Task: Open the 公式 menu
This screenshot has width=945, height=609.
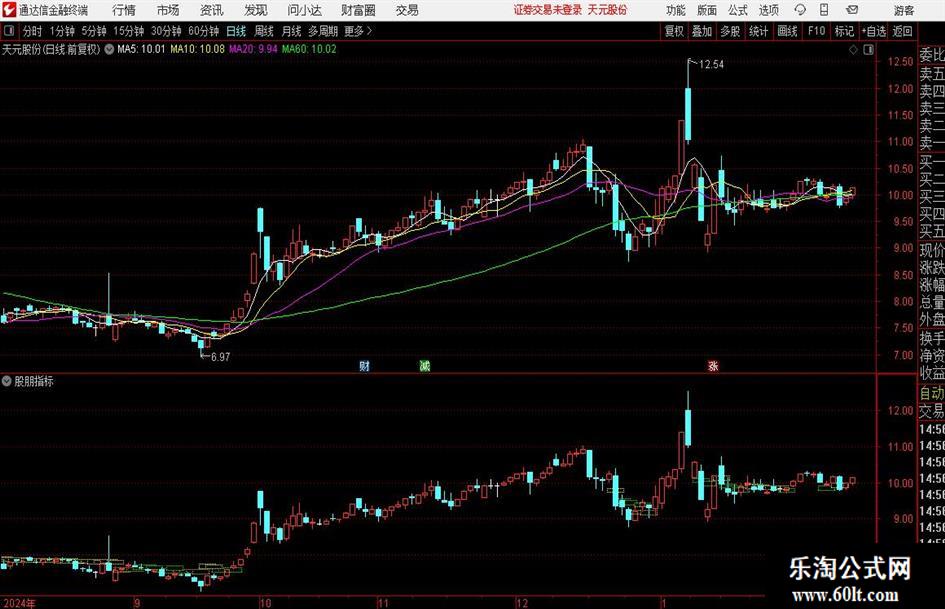Action: (x=738, y=10)
